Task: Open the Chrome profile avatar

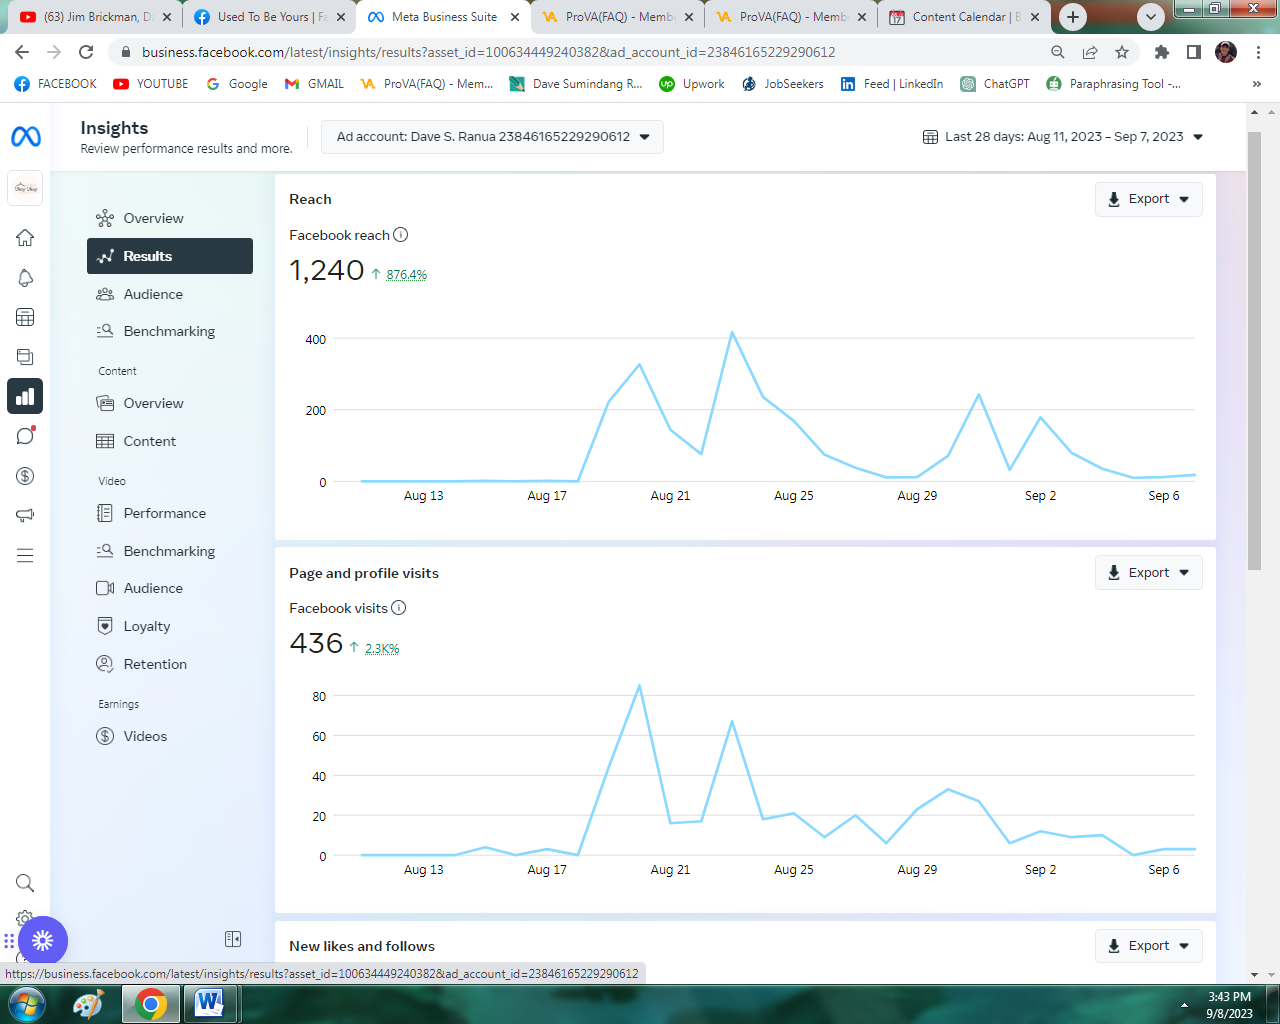Action: 1226,52
